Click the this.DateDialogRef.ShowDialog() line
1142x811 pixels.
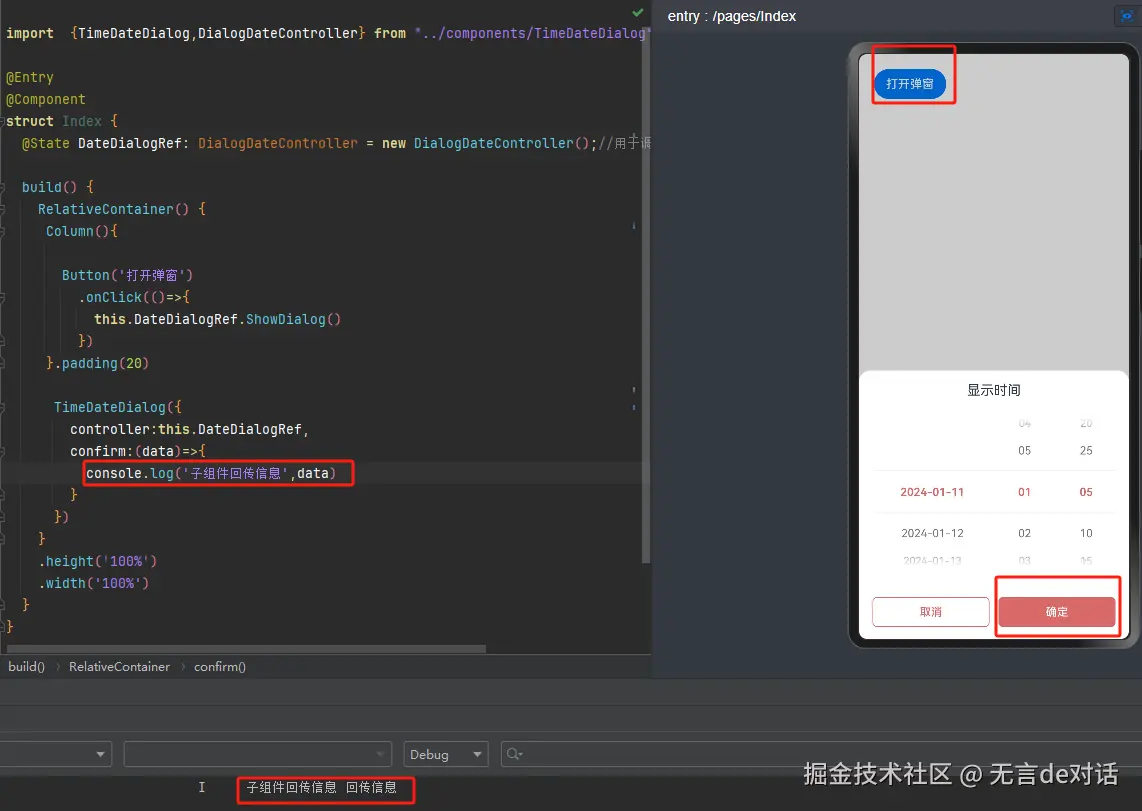click(217, 319)
